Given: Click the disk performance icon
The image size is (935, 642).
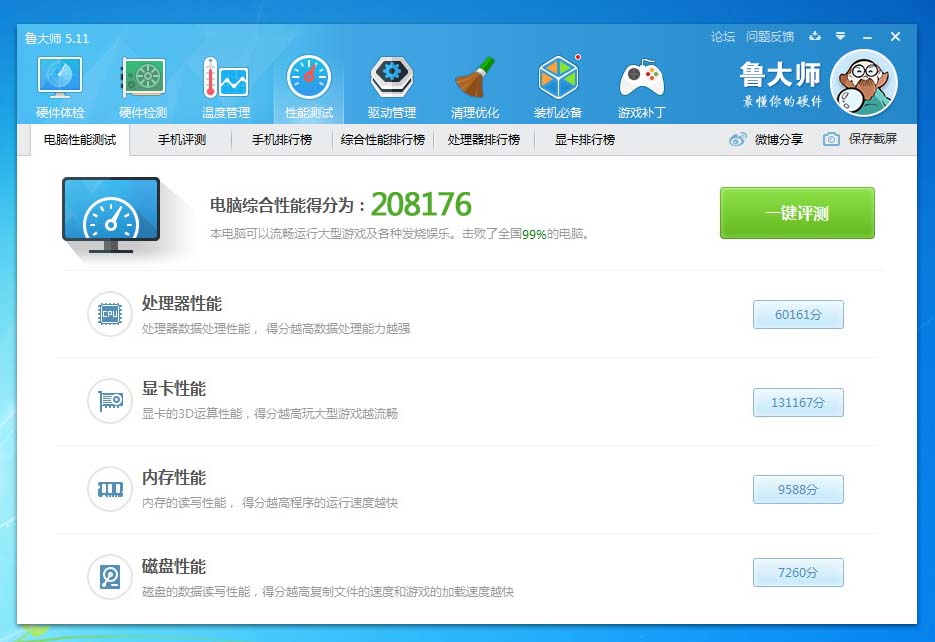Looking at the screenshot, I should click(x=110, y=577).
